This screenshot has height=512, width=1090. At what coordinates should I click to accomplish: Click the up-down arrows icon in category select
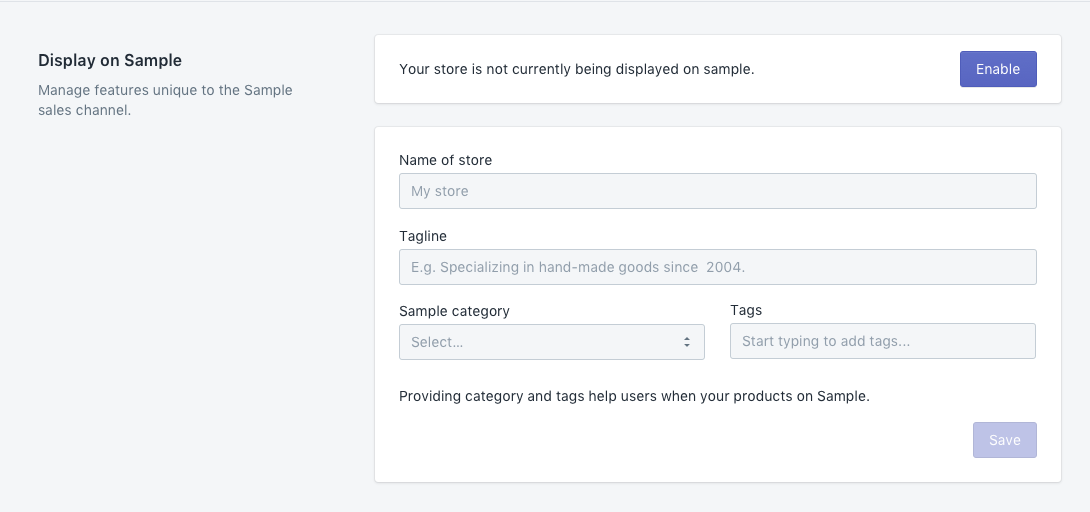click(x=687, y=342)
